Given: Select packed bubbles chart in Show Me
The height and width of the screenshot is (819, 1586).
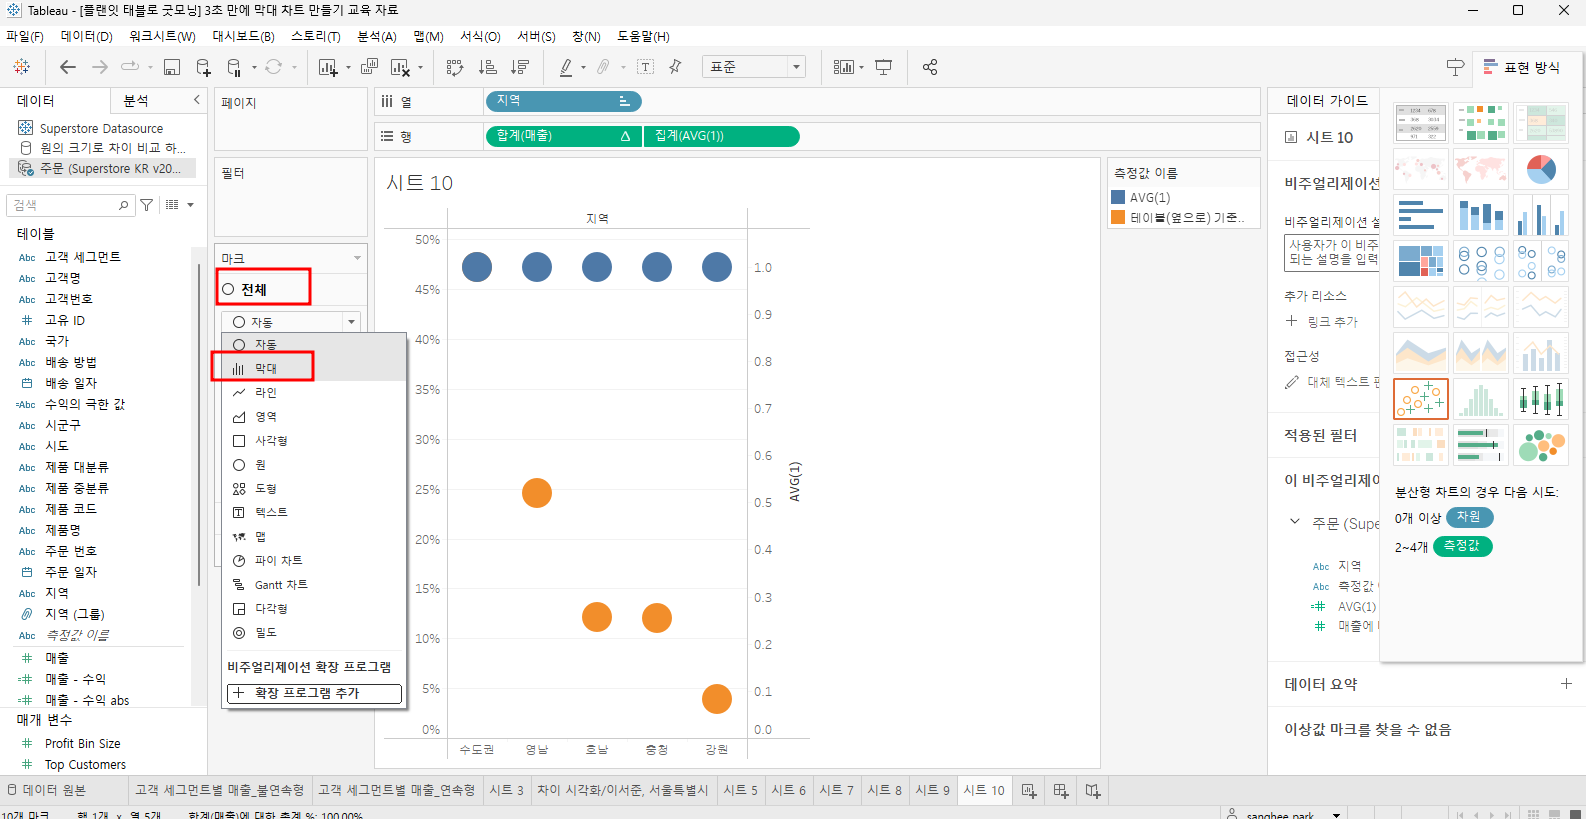Looking at the screenshot, I should click(x=1541, y=445).
